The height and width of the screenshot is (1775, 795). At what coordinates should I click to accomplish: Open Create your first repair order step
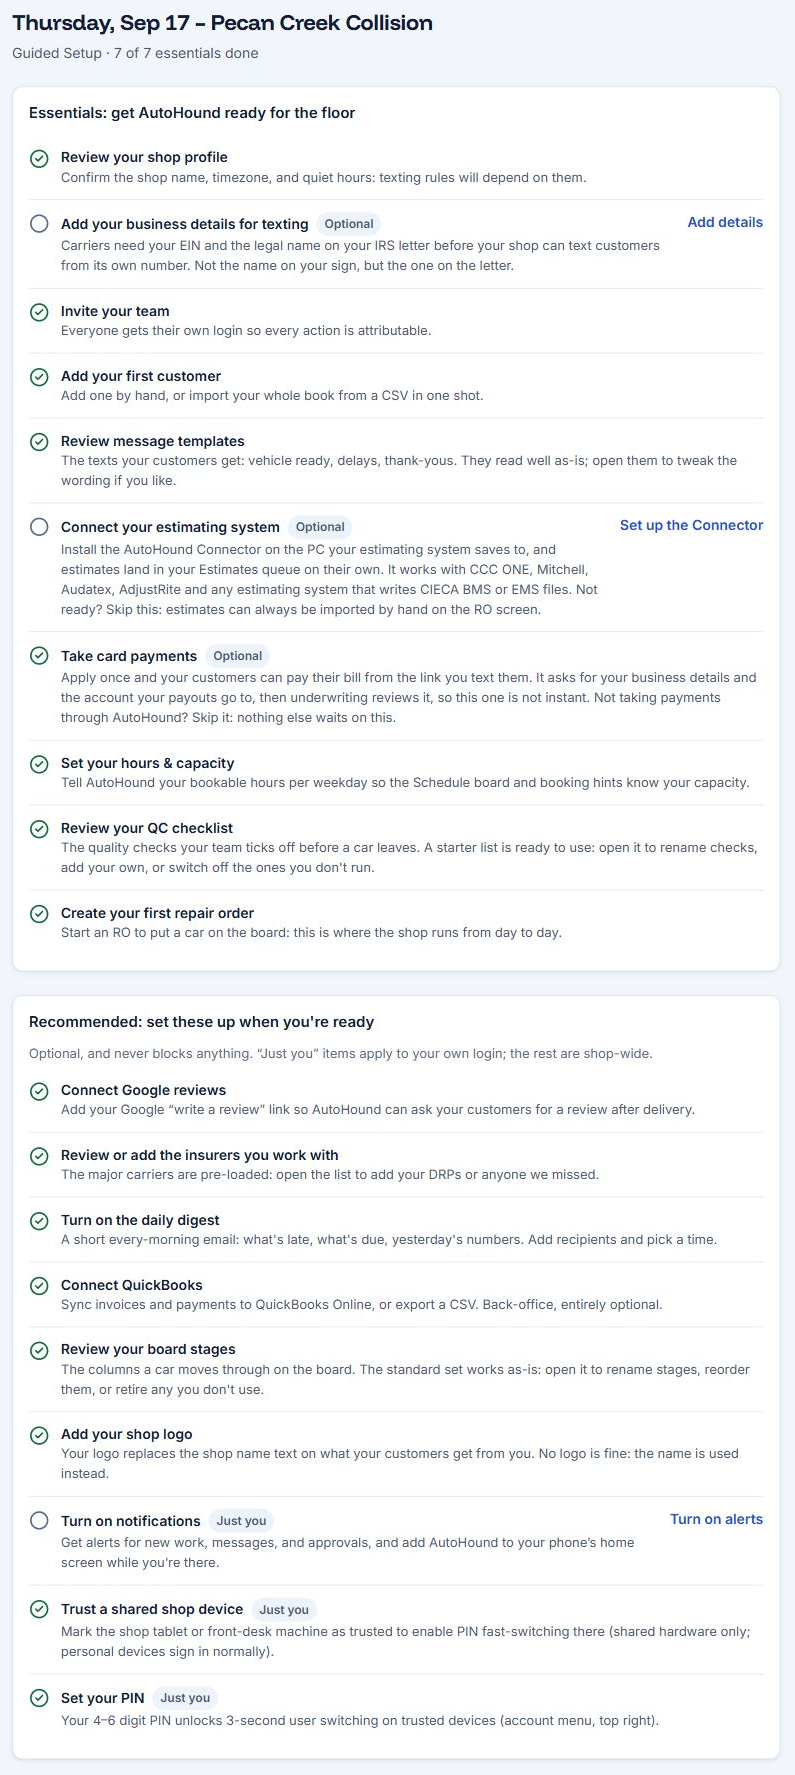click(x=396, y=922)
